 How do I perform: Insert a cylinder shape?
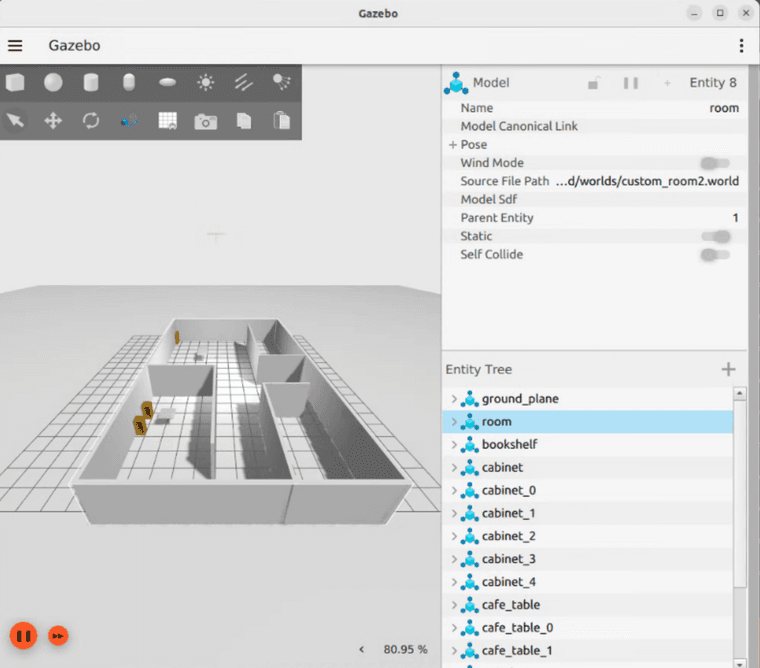[x=91, y=82]
